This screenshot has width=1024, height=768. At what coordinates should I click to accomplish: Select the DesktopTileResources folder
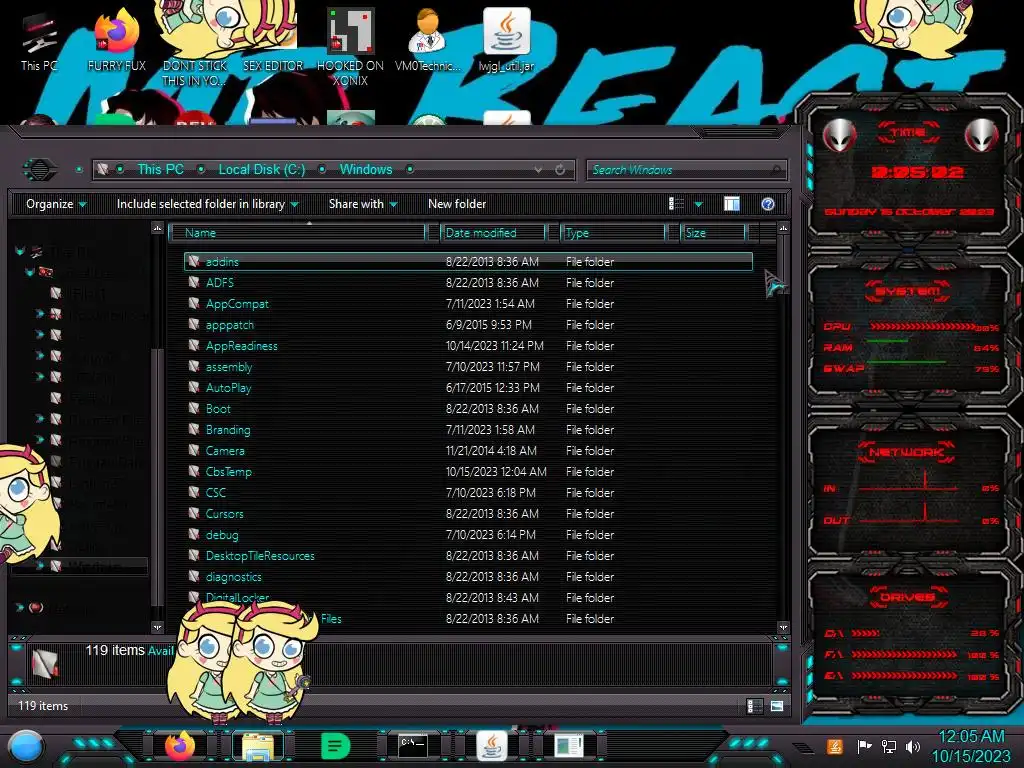tap(468, 556)
